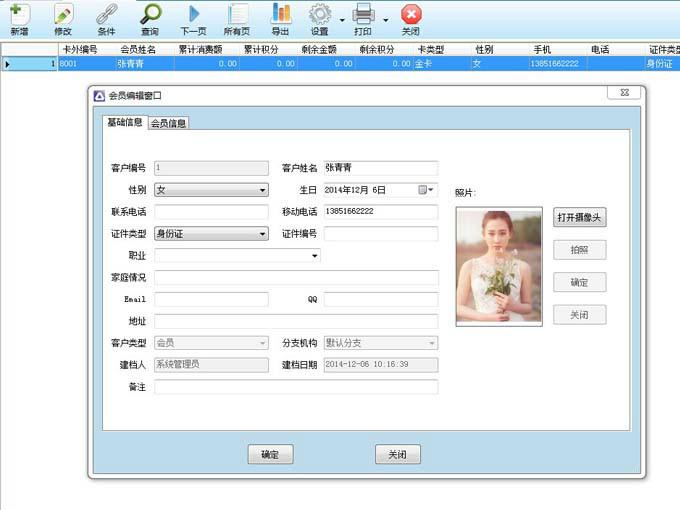Click the 打开摄像头 button
The height and width of the screenshot is (510, 680).
(x=579, y=217)
